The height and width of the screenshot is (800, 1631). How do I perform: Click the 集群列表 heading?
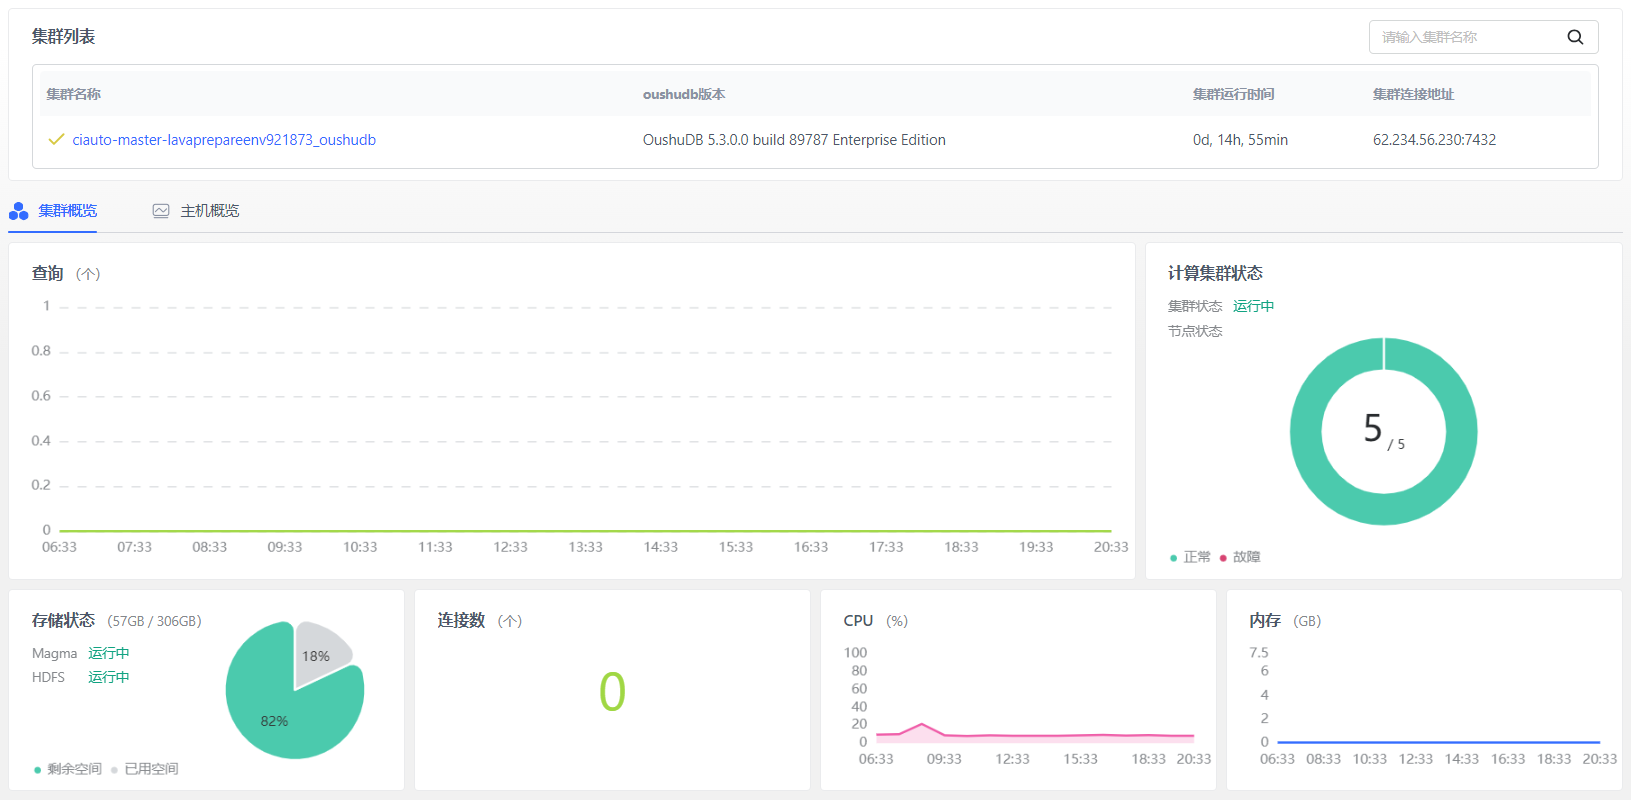coord(63,36)
